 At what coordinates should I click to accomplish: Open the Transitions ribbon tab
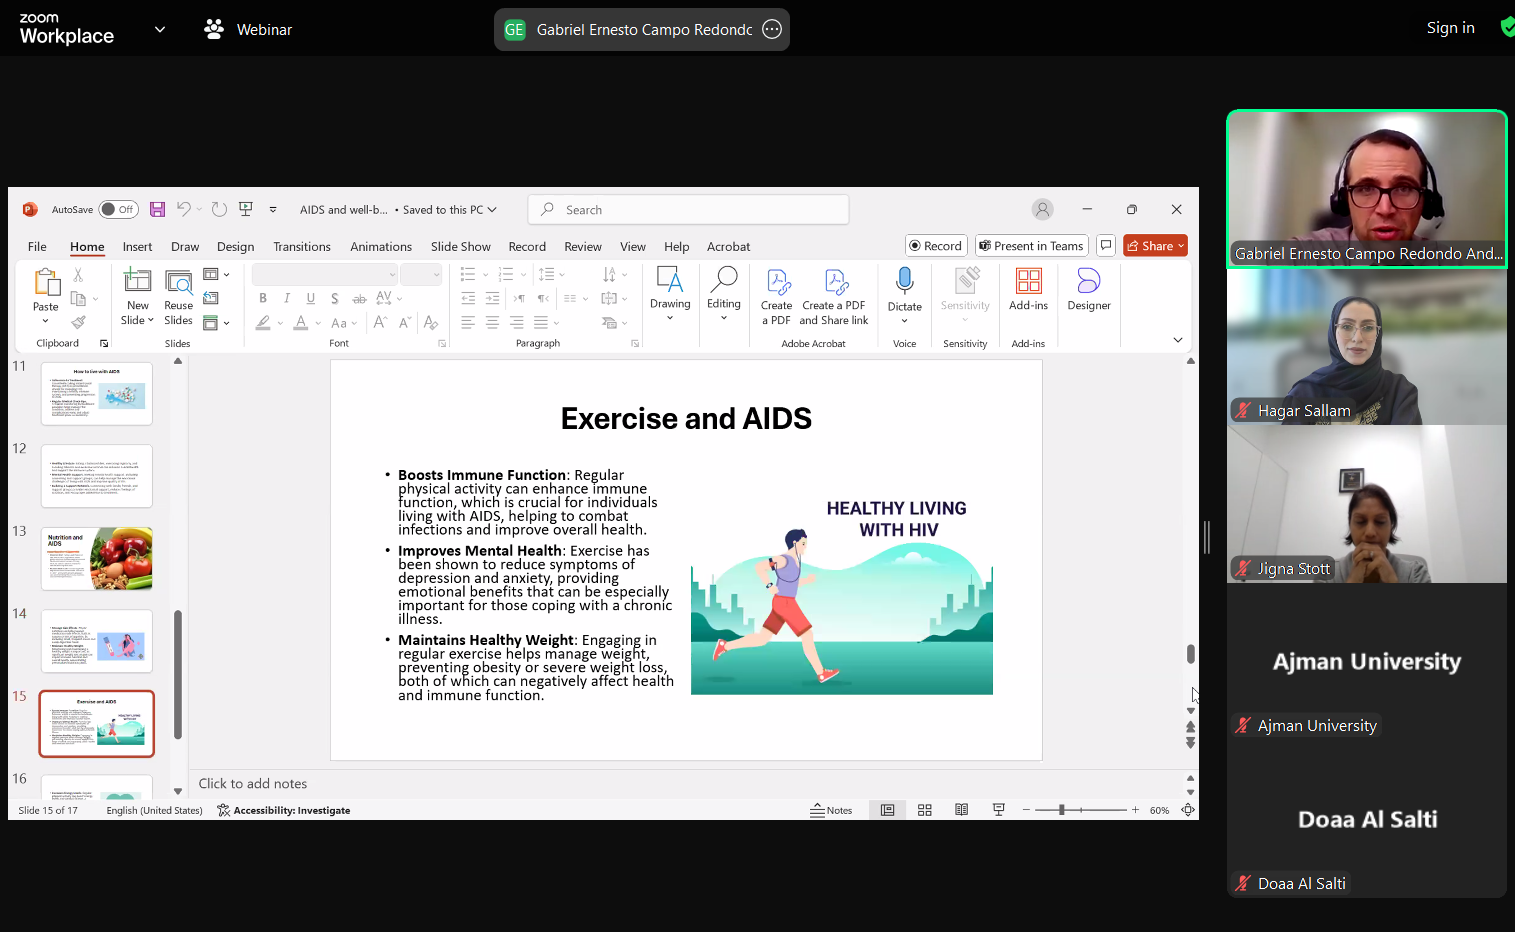point(301,247)
